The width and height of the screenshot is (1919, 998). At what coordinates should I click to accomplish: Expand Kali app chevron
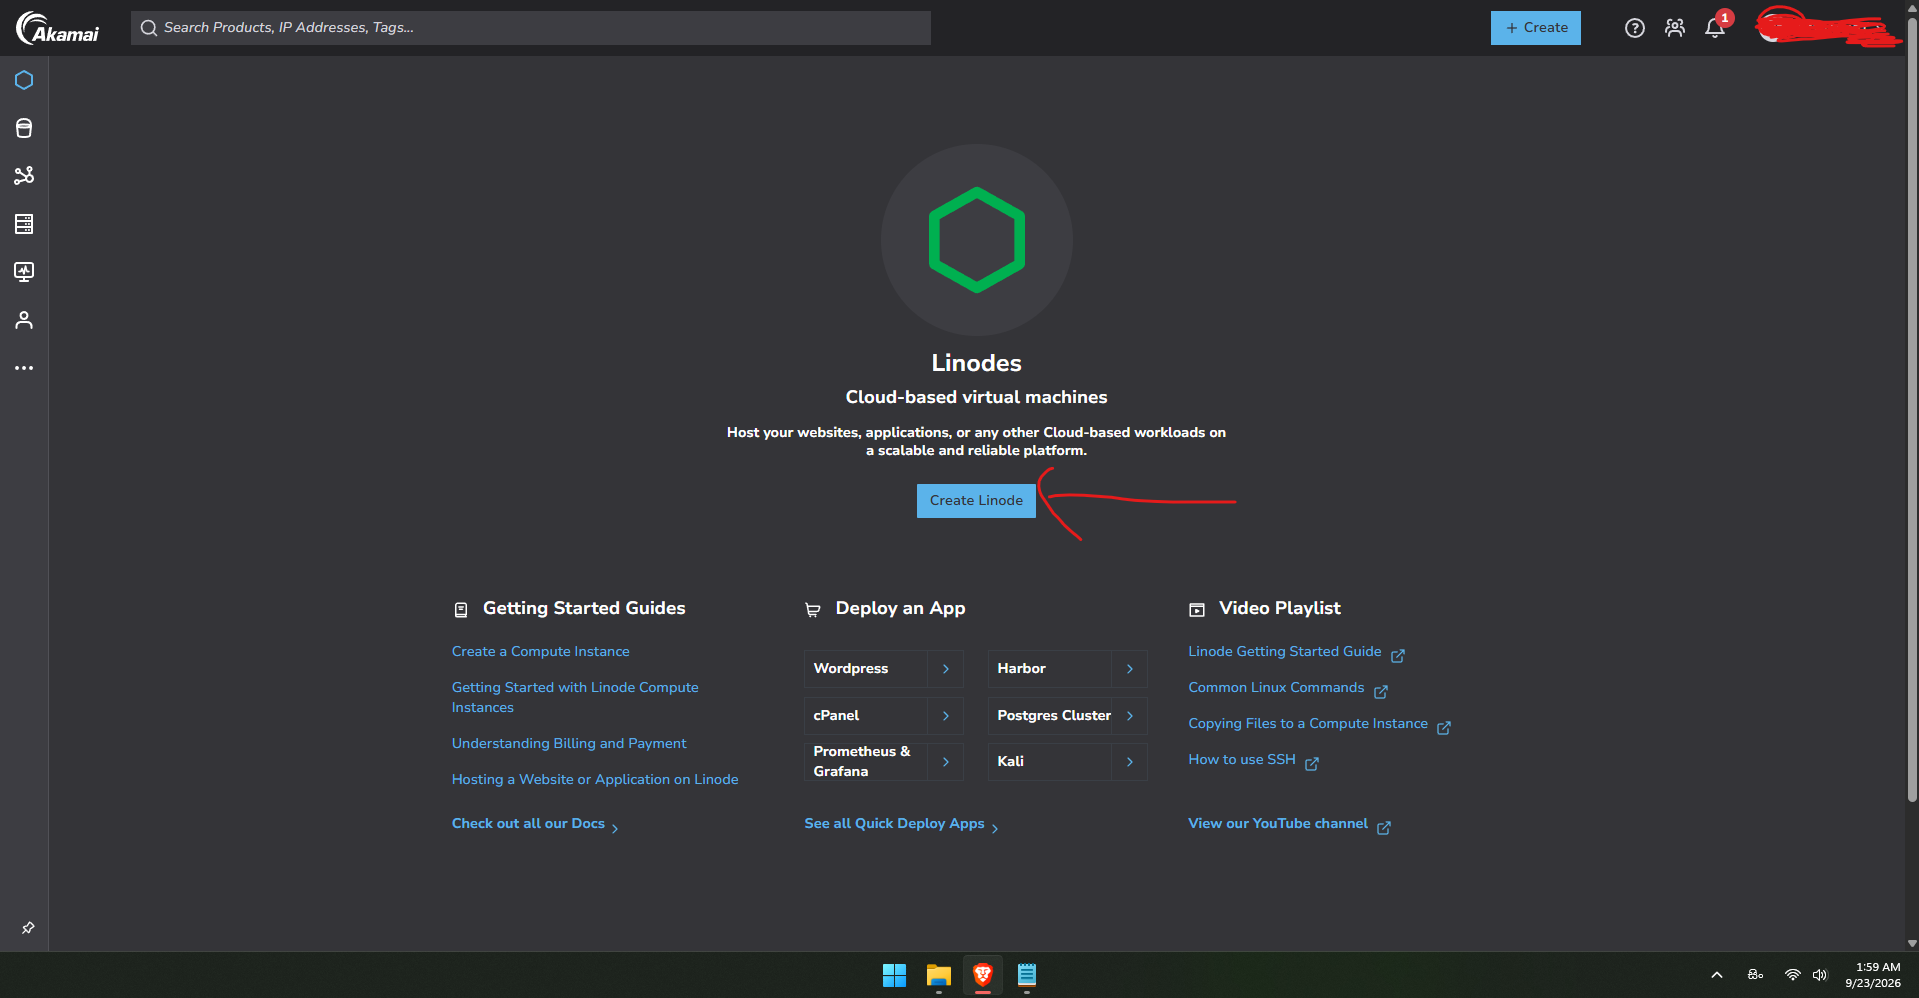pyautogui.click(x=1130, y=762)
